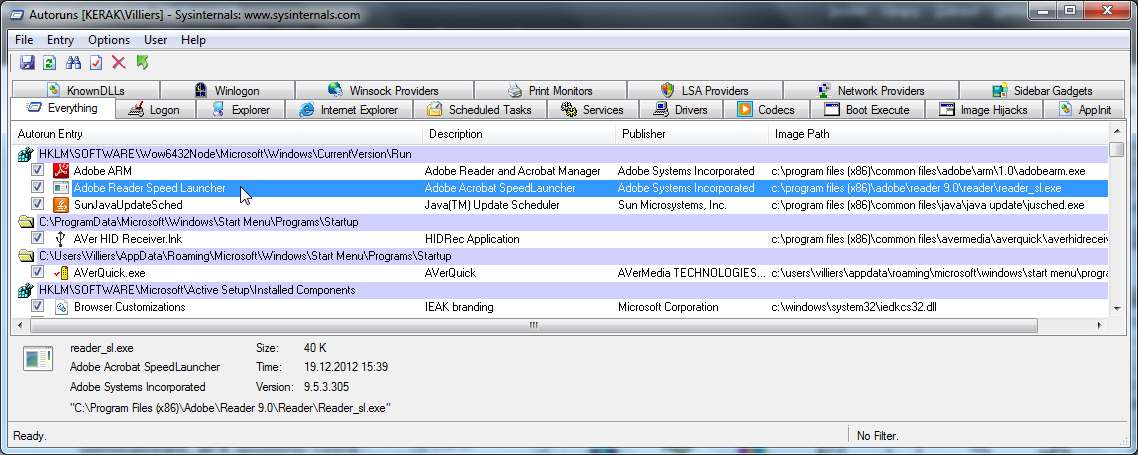Switch to the Explorer tab
The image size is (1138, 455).
(242, 110)
